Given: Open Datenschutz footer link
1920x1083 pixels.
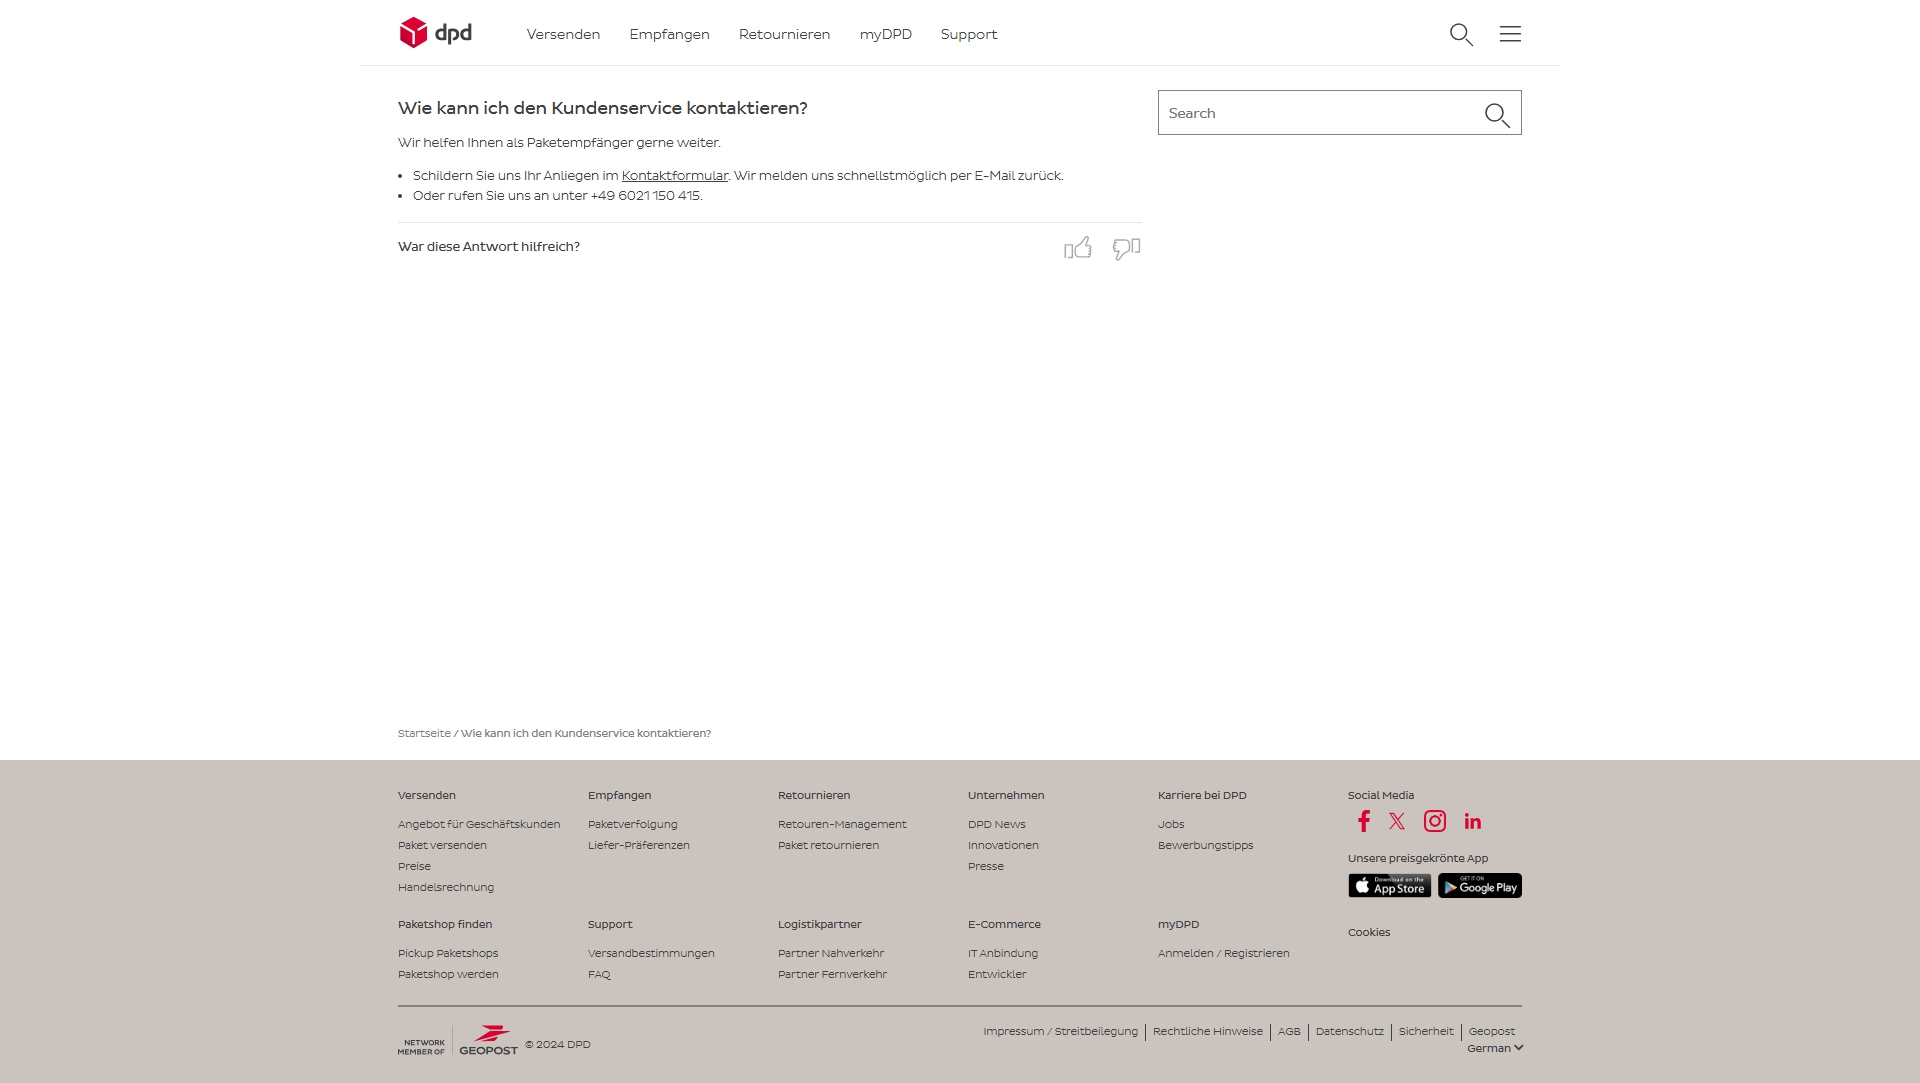Looking at the screenshot, I should click(1349, 1031).
